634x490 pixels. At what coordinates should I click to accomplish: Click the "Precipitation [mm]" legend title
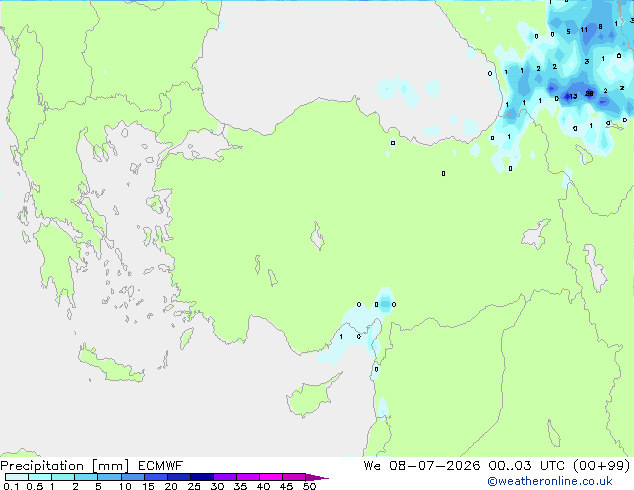point(65,466)
